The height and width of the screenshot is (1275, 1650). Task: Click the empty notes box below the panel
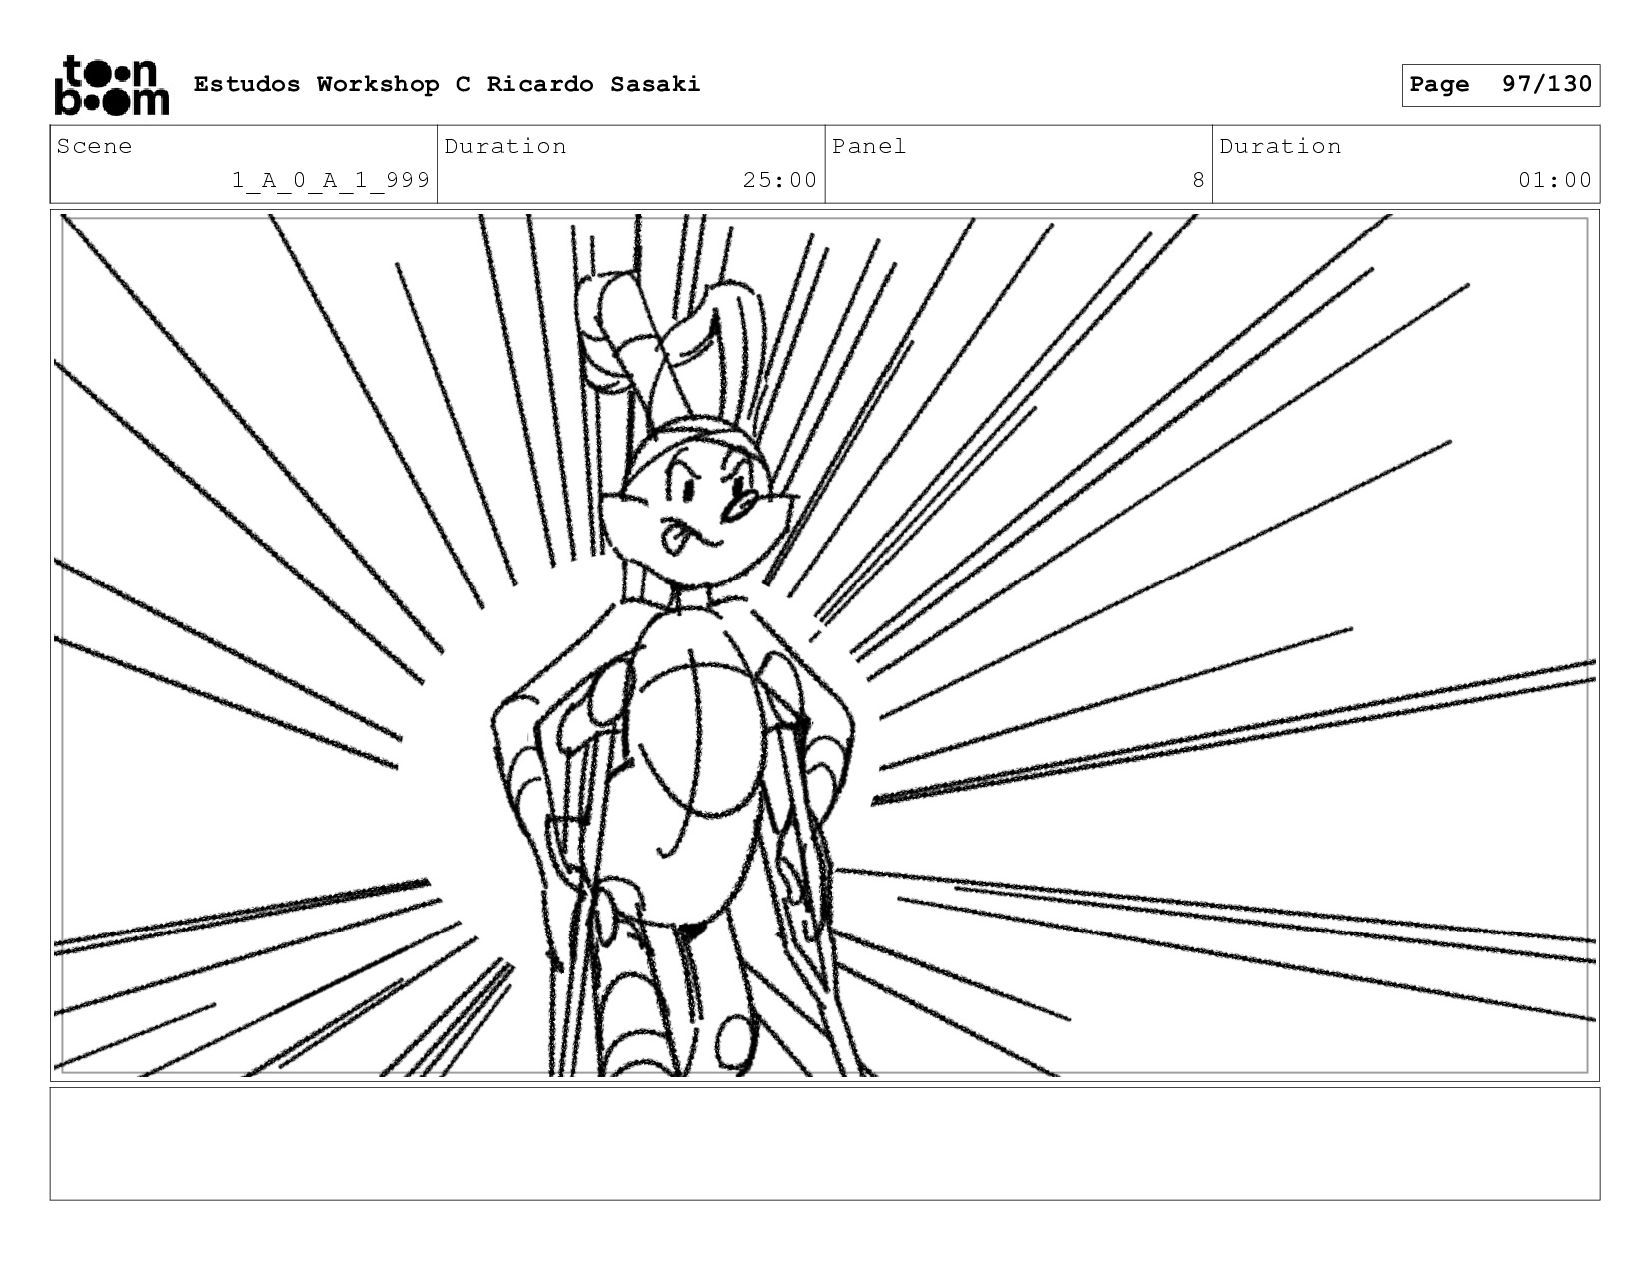(x=824, y=1144)
